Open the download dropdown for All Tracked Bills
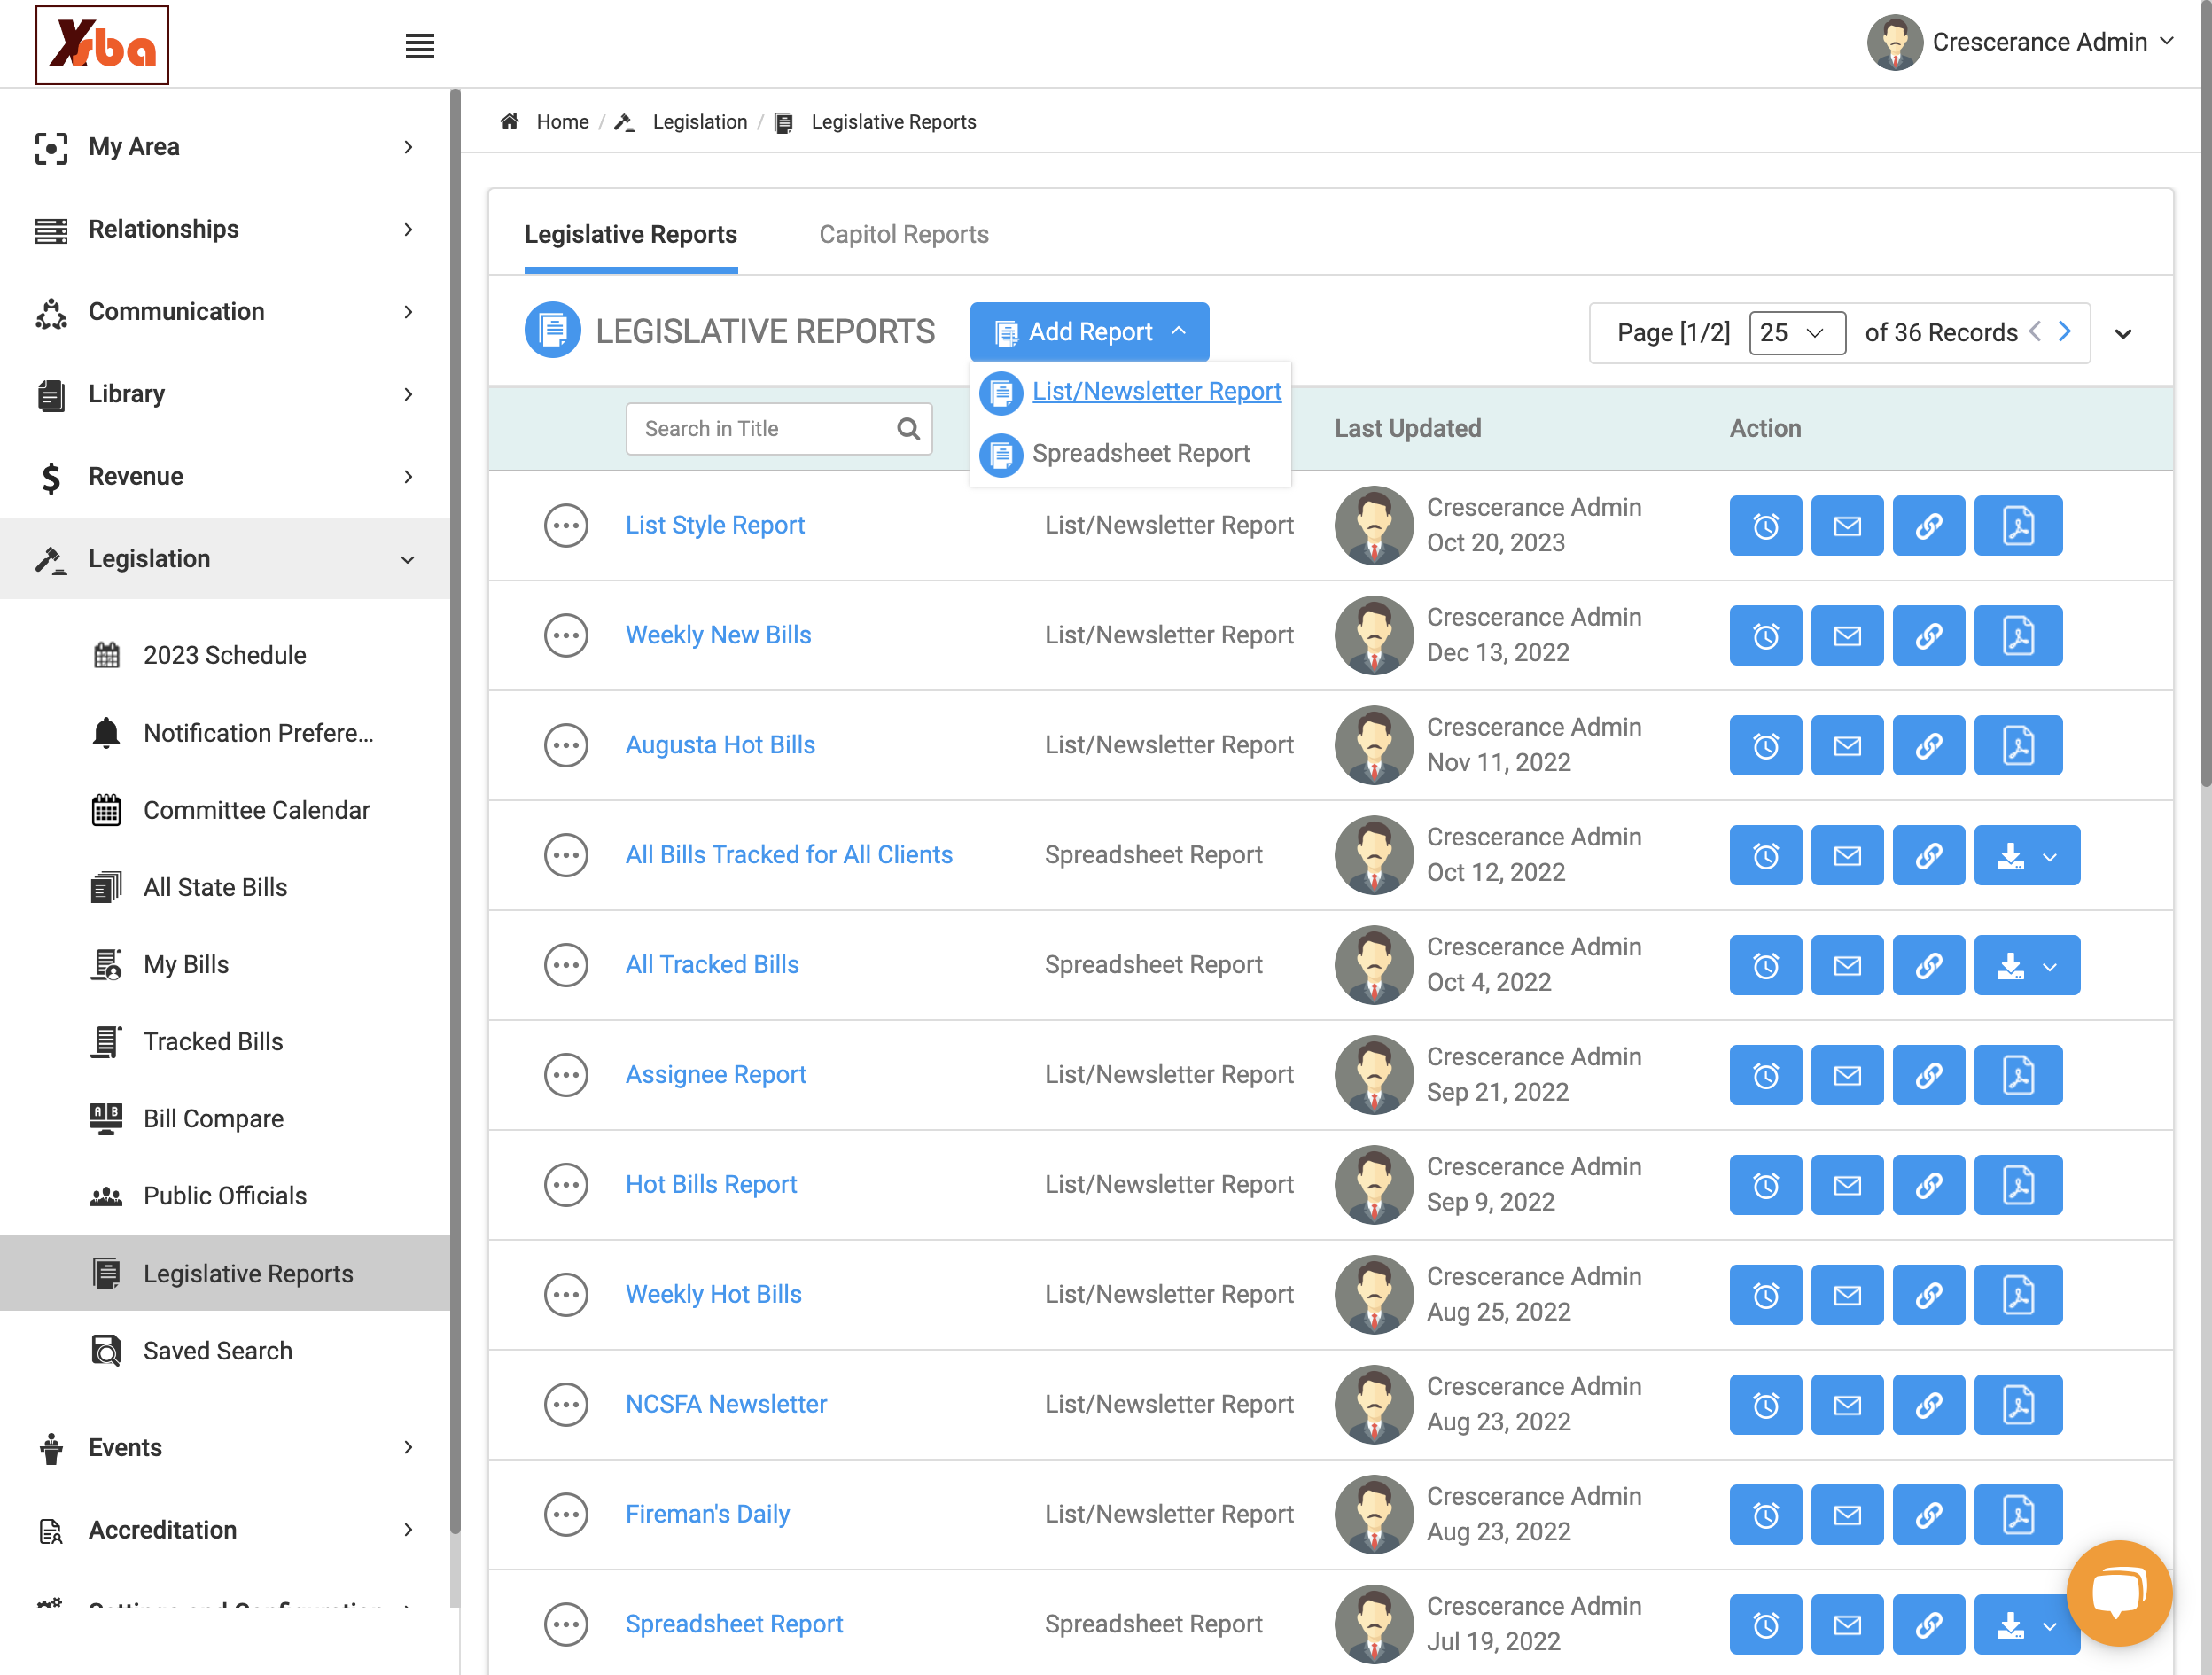 point(2027,965)
